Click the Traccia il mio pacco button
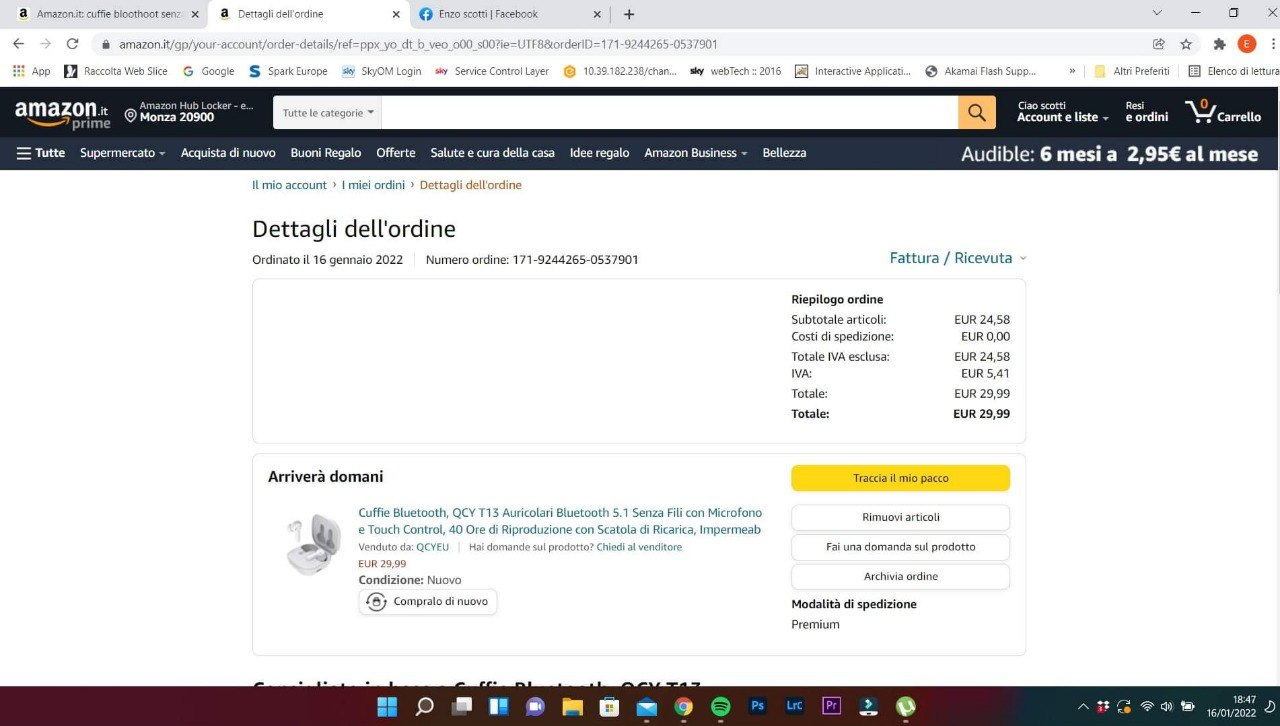The width and height of the screenshot is (1280, 726). [x=900, y=478]
